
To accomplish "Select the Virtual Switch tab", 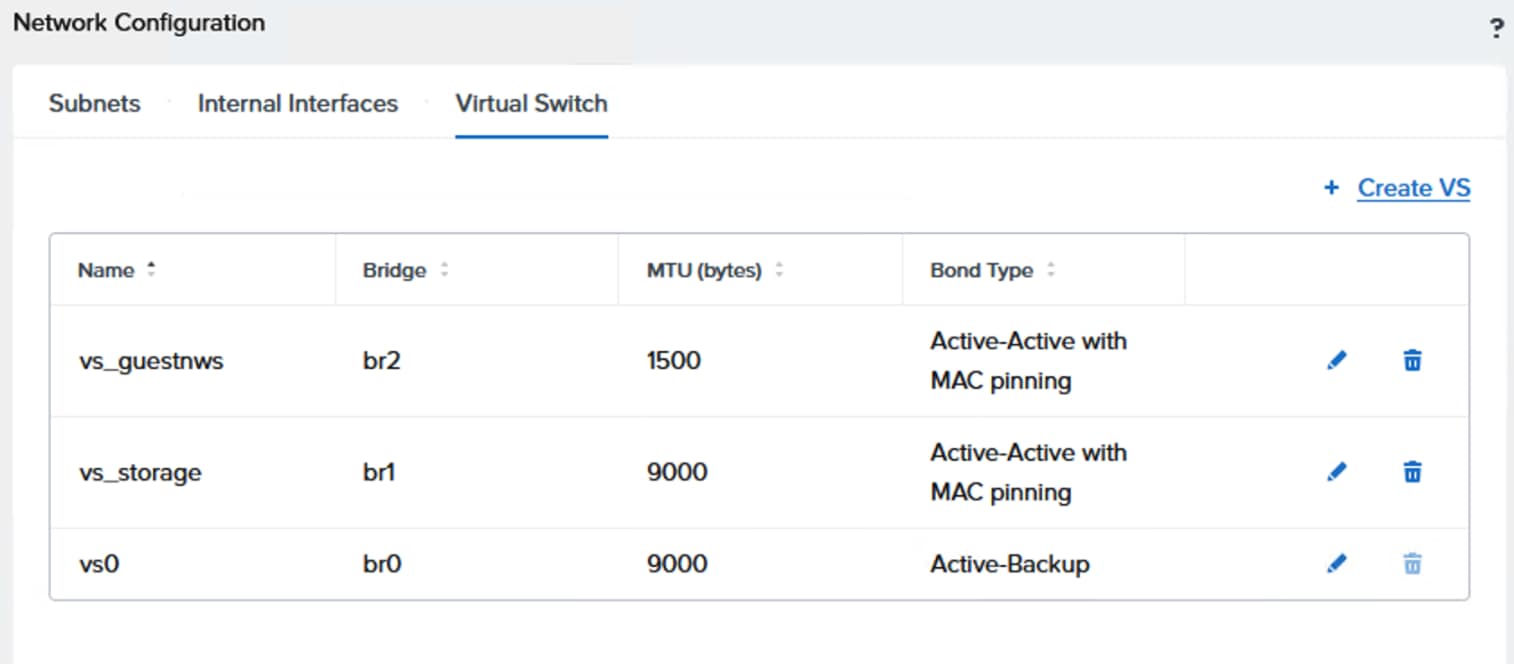I will point(531,103).
